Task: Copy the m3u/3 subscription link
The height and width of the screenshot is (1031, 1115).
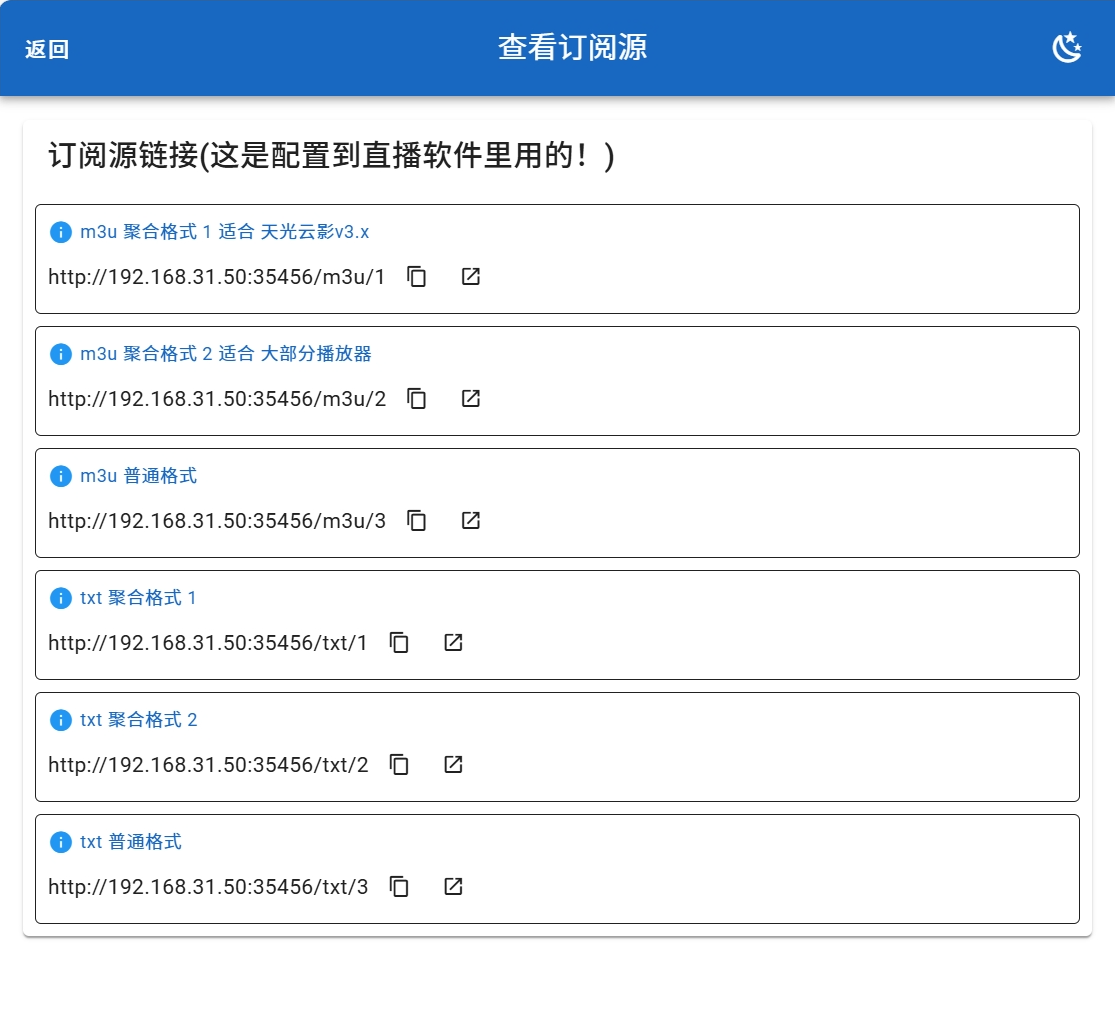Action: [417, 520]
